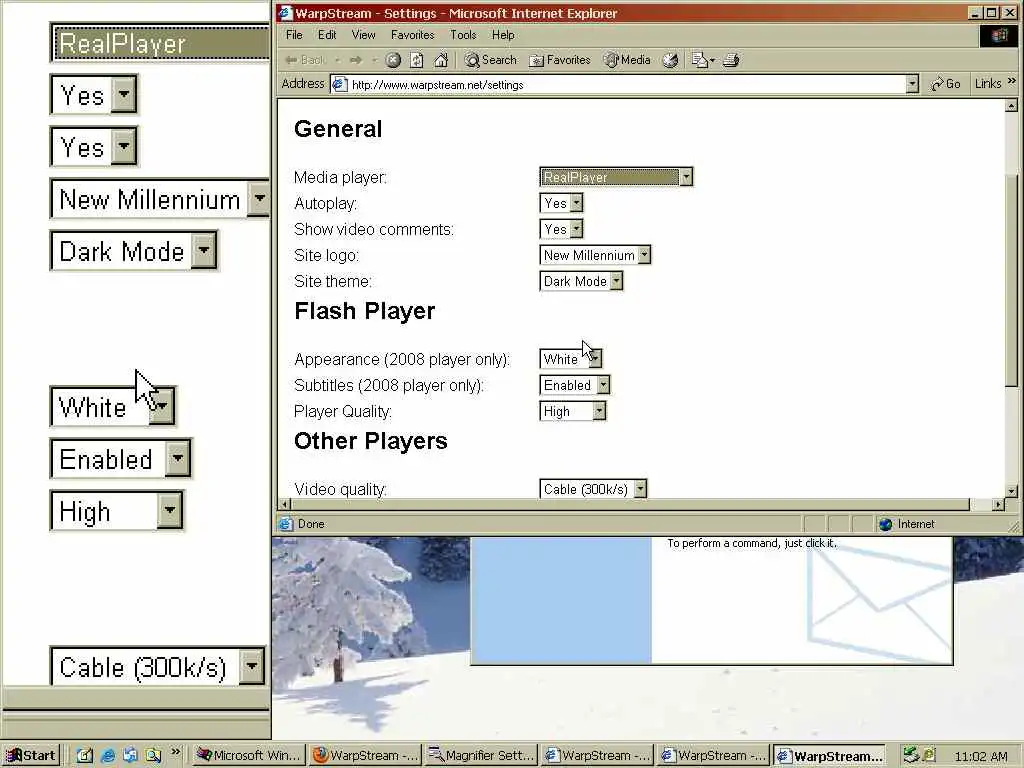Viewport: 1024px width, 768px height.
Task: Open the Appearance dropdown showing White
Action: [x=571, y=359]
